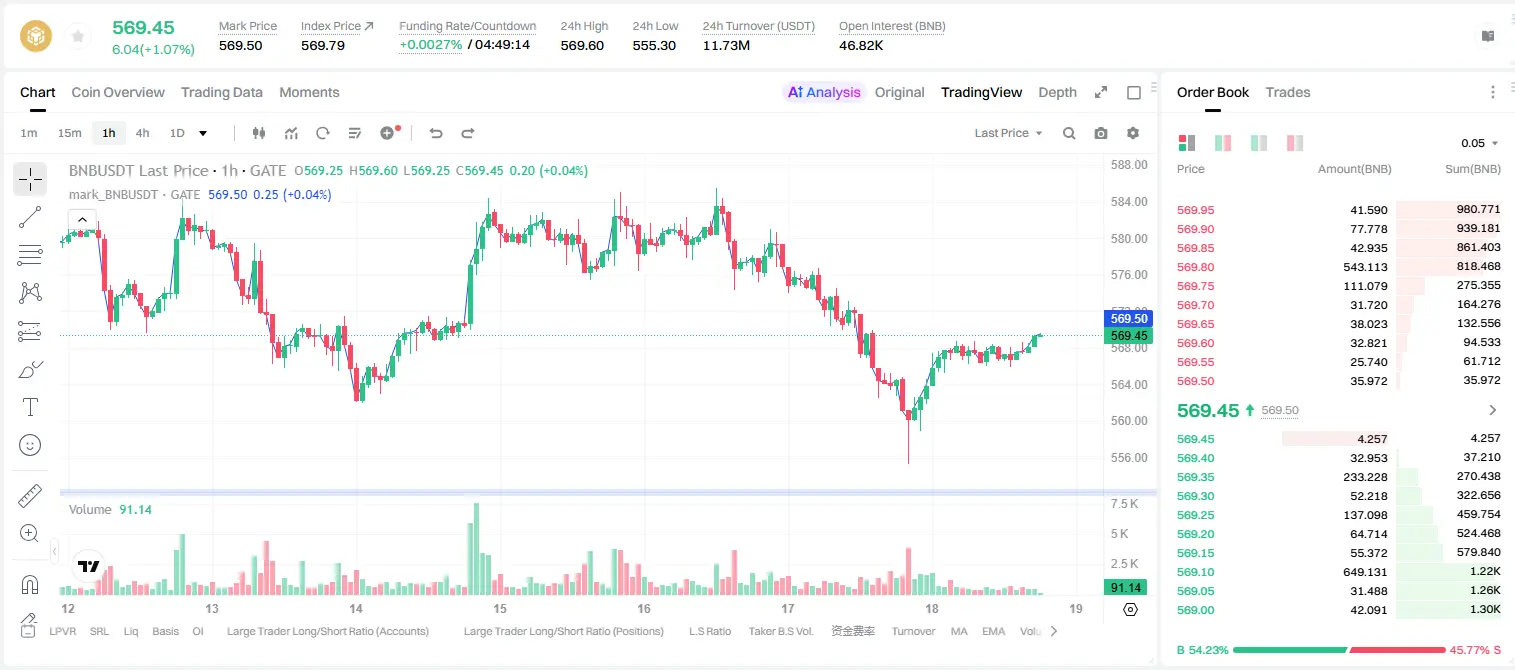Open the Coin Overview tab
Screen dimensions: 1515x670
[x=118, y=92]
